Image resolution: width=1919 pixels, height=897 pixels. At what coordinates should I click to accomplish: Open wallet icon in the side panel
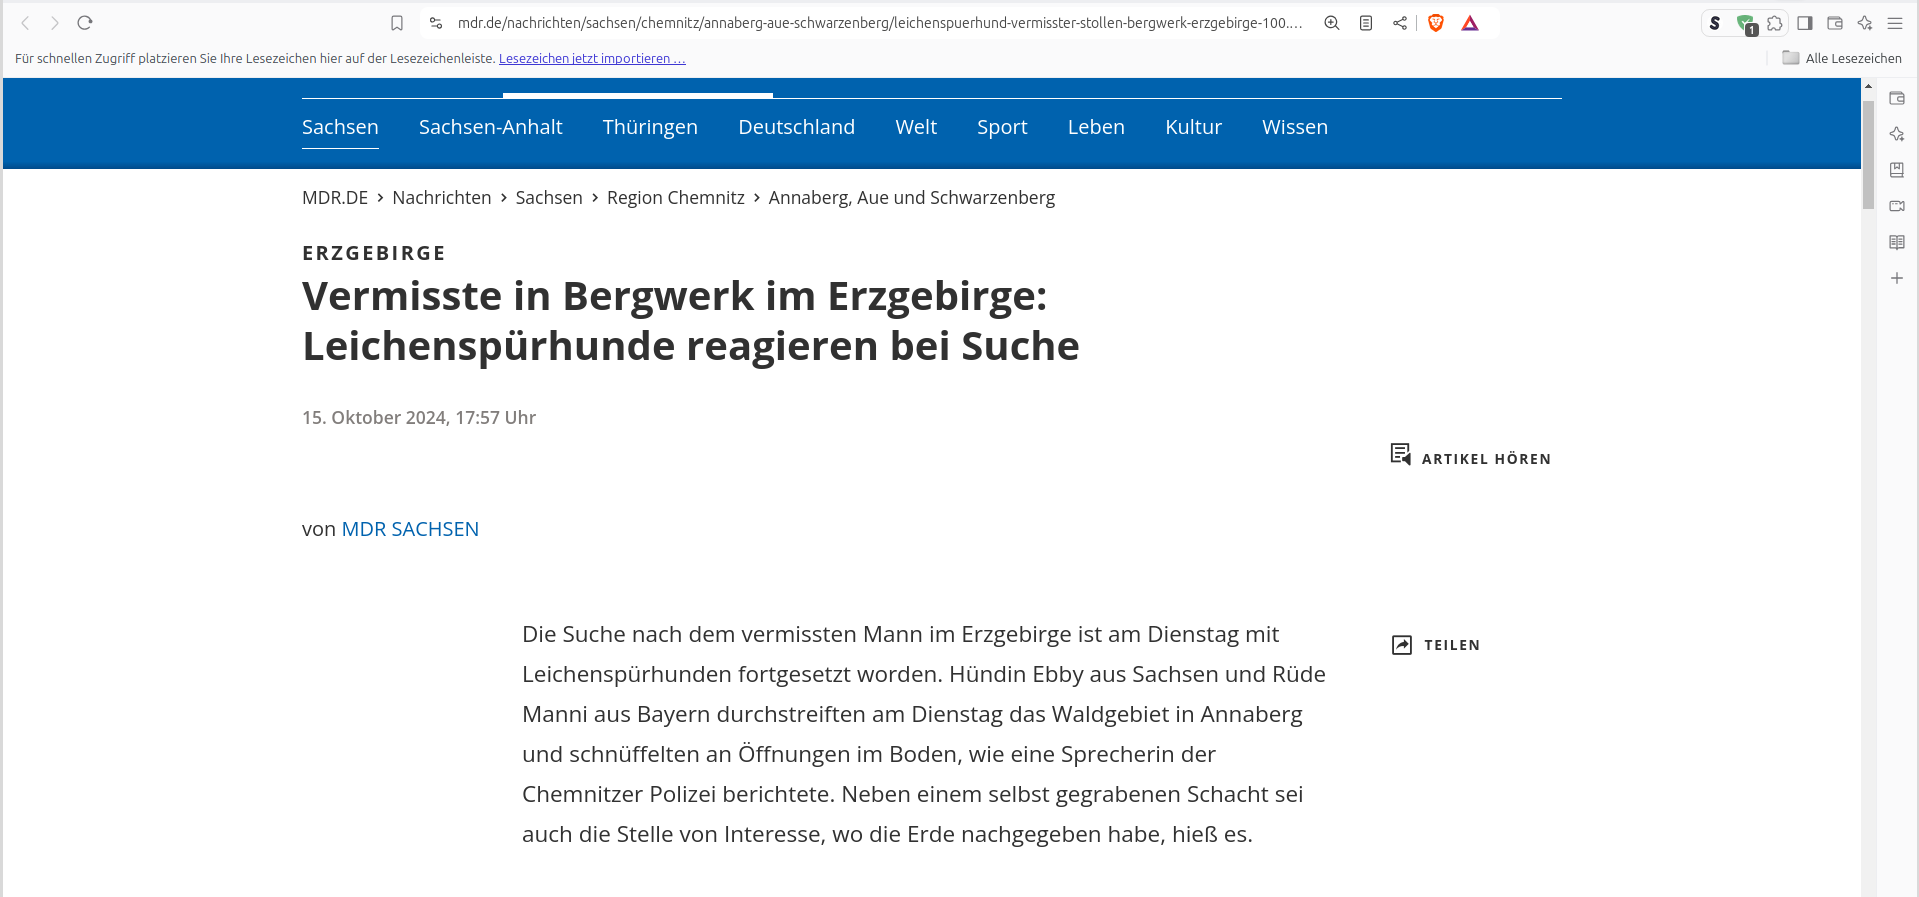(x=1897, y=98)
